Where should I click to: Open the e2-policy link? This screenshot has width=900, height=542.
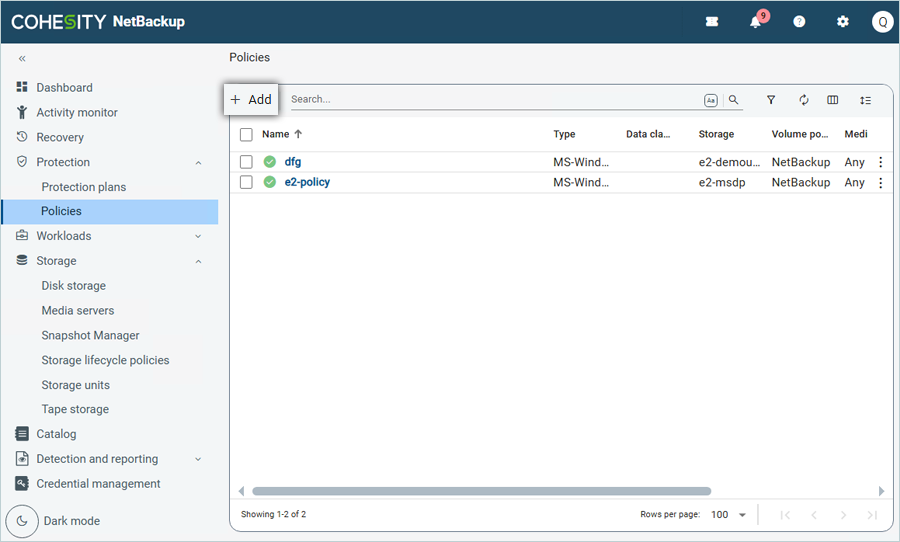tap(307, 182)
